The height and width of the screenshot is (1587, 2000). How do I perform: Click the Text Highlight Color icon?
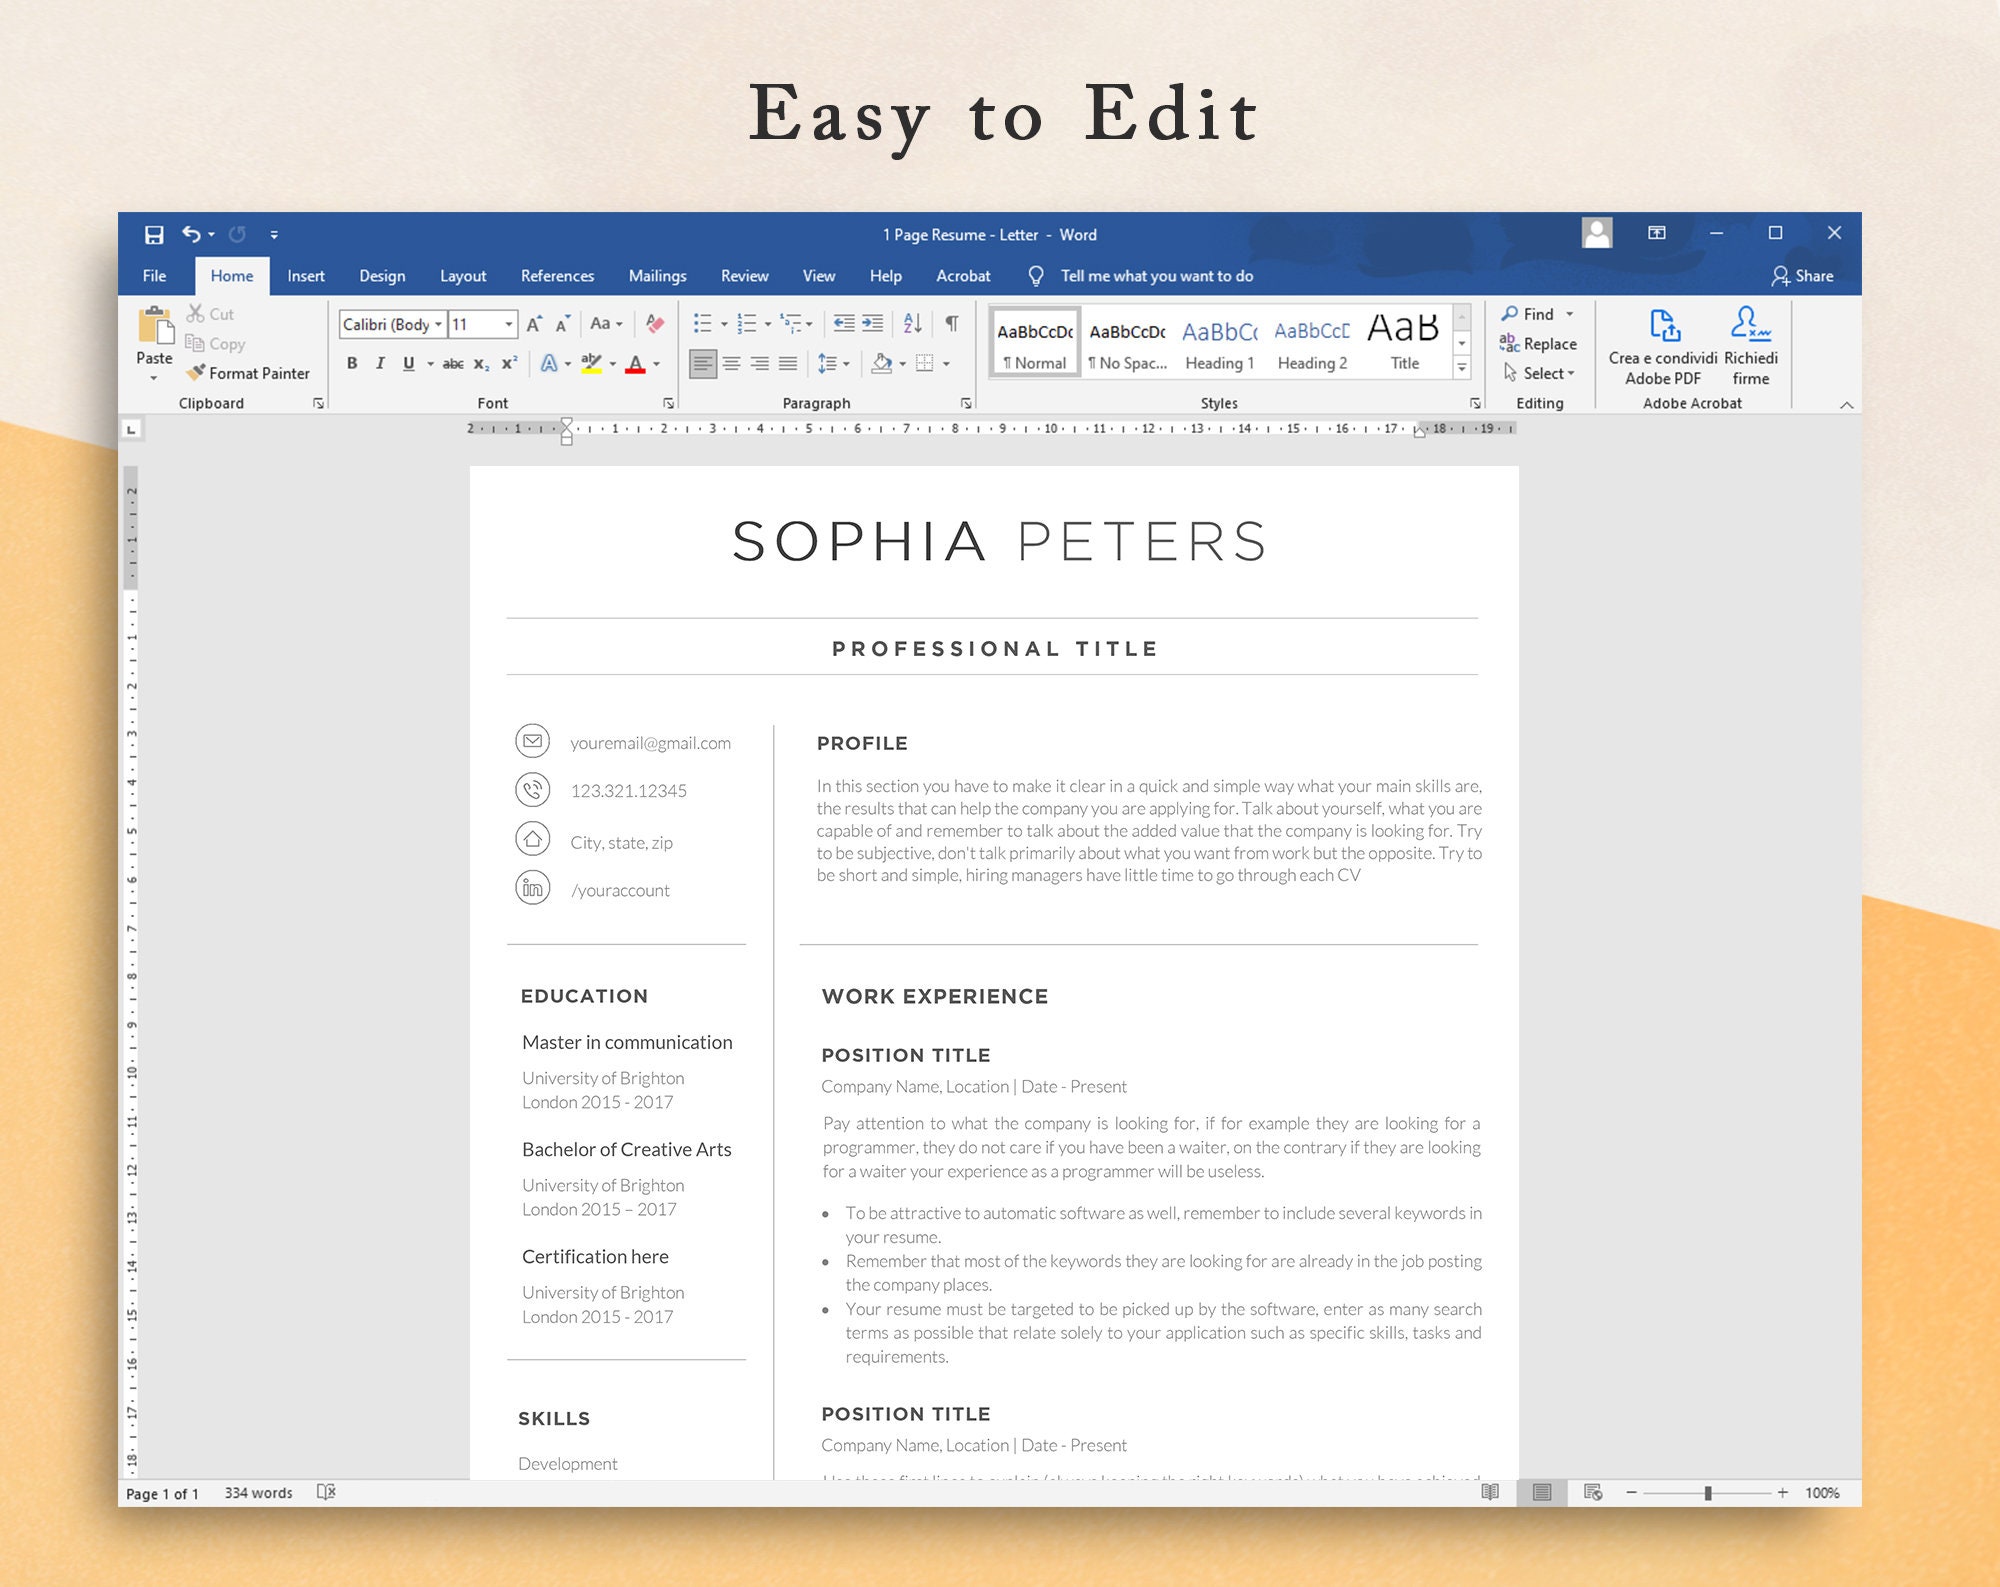pos(591,363)
